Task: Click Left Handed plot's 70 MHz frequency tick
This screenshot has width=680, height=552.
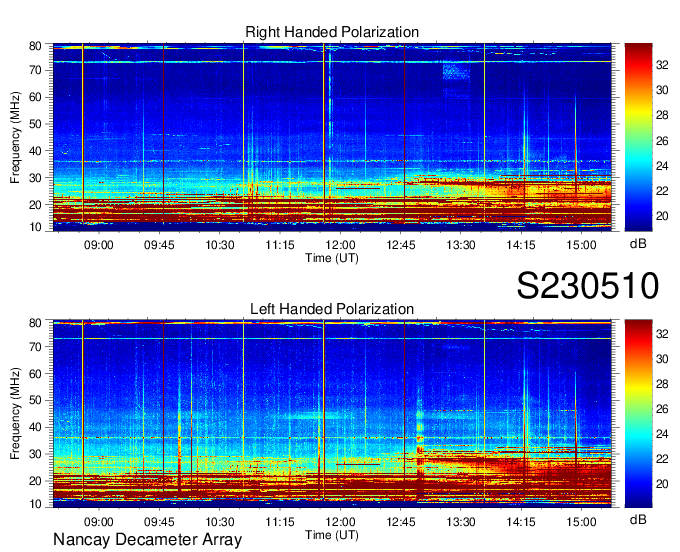Action: [35, 347]
